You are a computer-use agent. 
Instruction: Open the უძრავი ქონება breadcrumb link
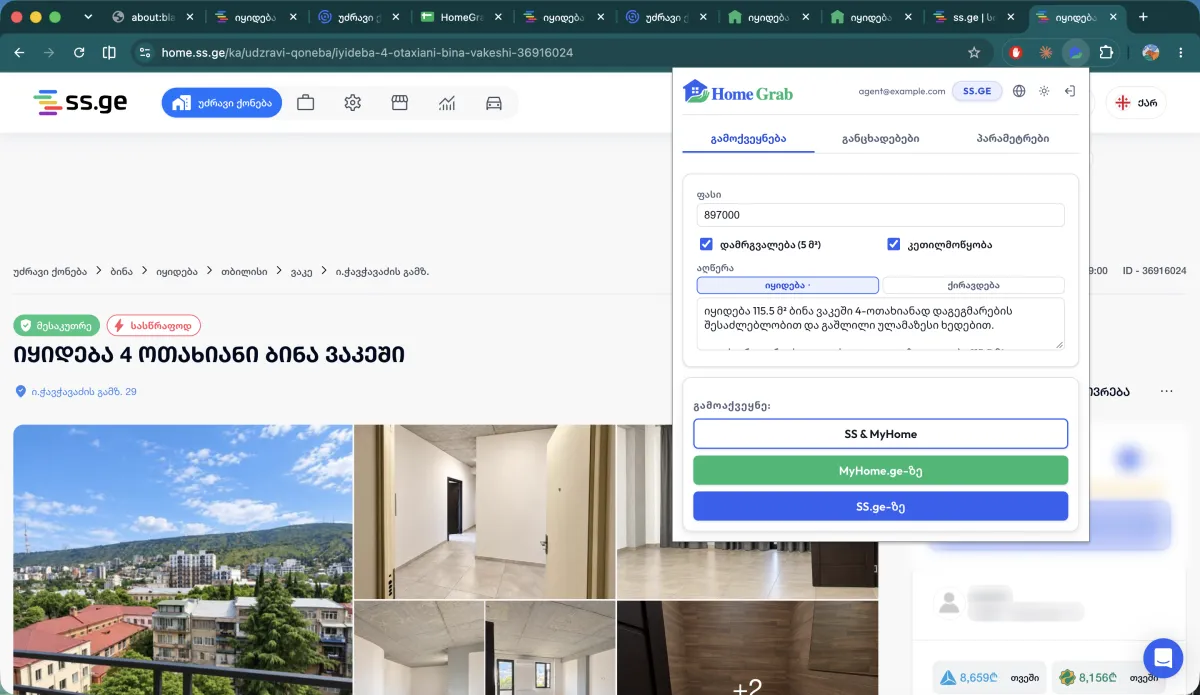(x=50, y=271)
